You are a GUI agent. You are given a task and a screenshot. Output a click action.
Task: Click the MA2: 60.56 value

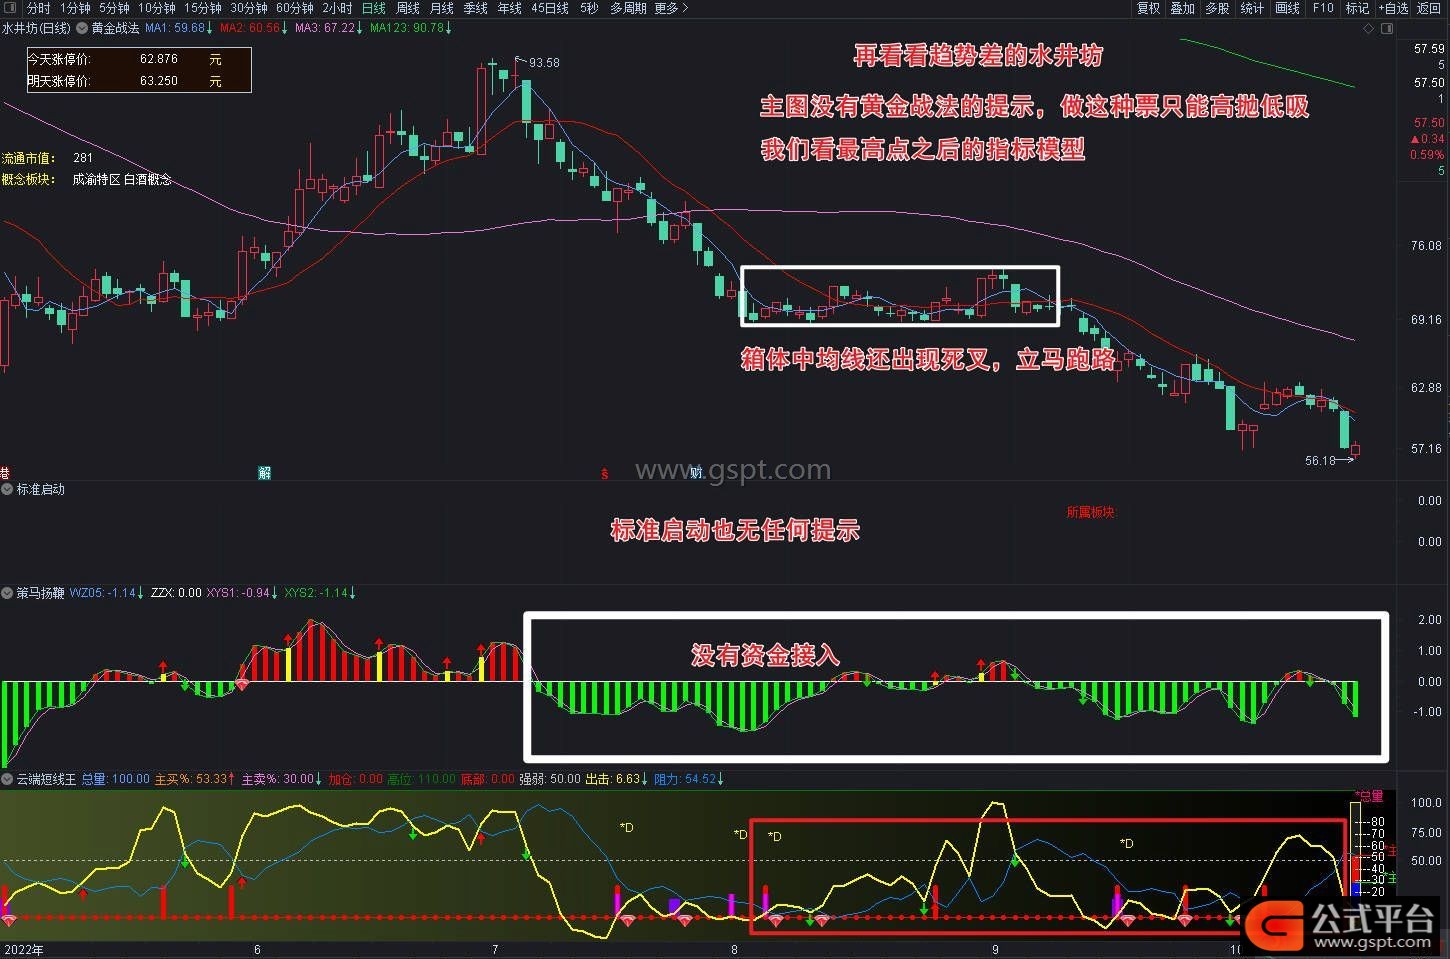point(253,28)
